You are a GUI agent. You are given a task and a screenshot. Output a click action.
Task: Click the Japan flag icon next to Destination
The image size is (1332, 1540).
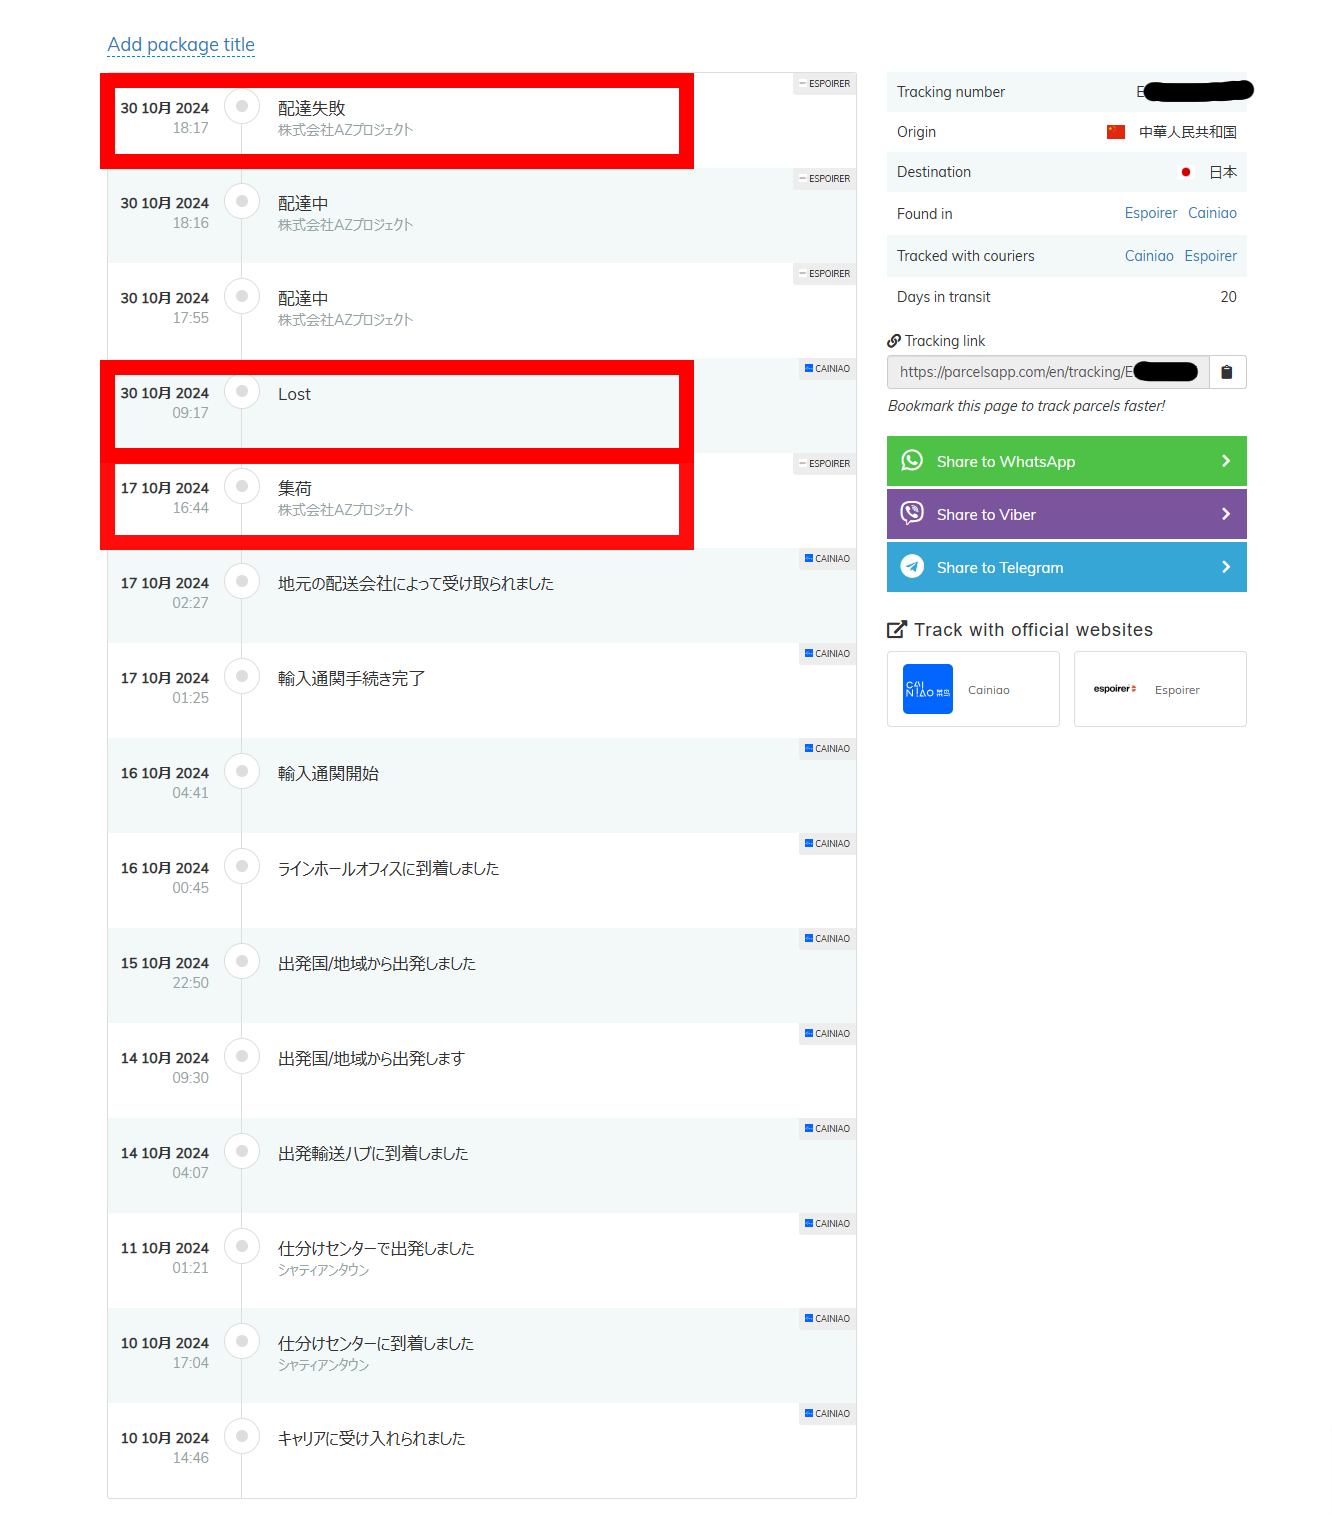click(x=1186, y=172)
